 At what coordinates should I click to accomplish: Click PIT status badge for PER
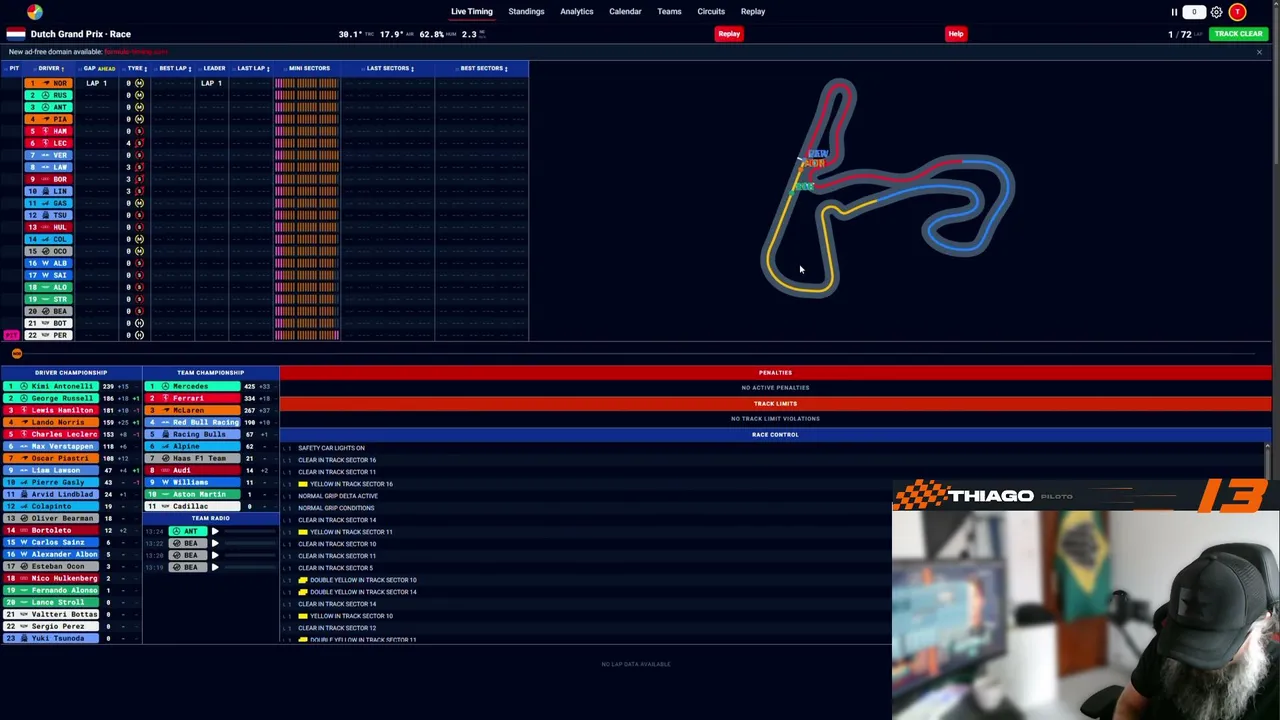(11, 335)
